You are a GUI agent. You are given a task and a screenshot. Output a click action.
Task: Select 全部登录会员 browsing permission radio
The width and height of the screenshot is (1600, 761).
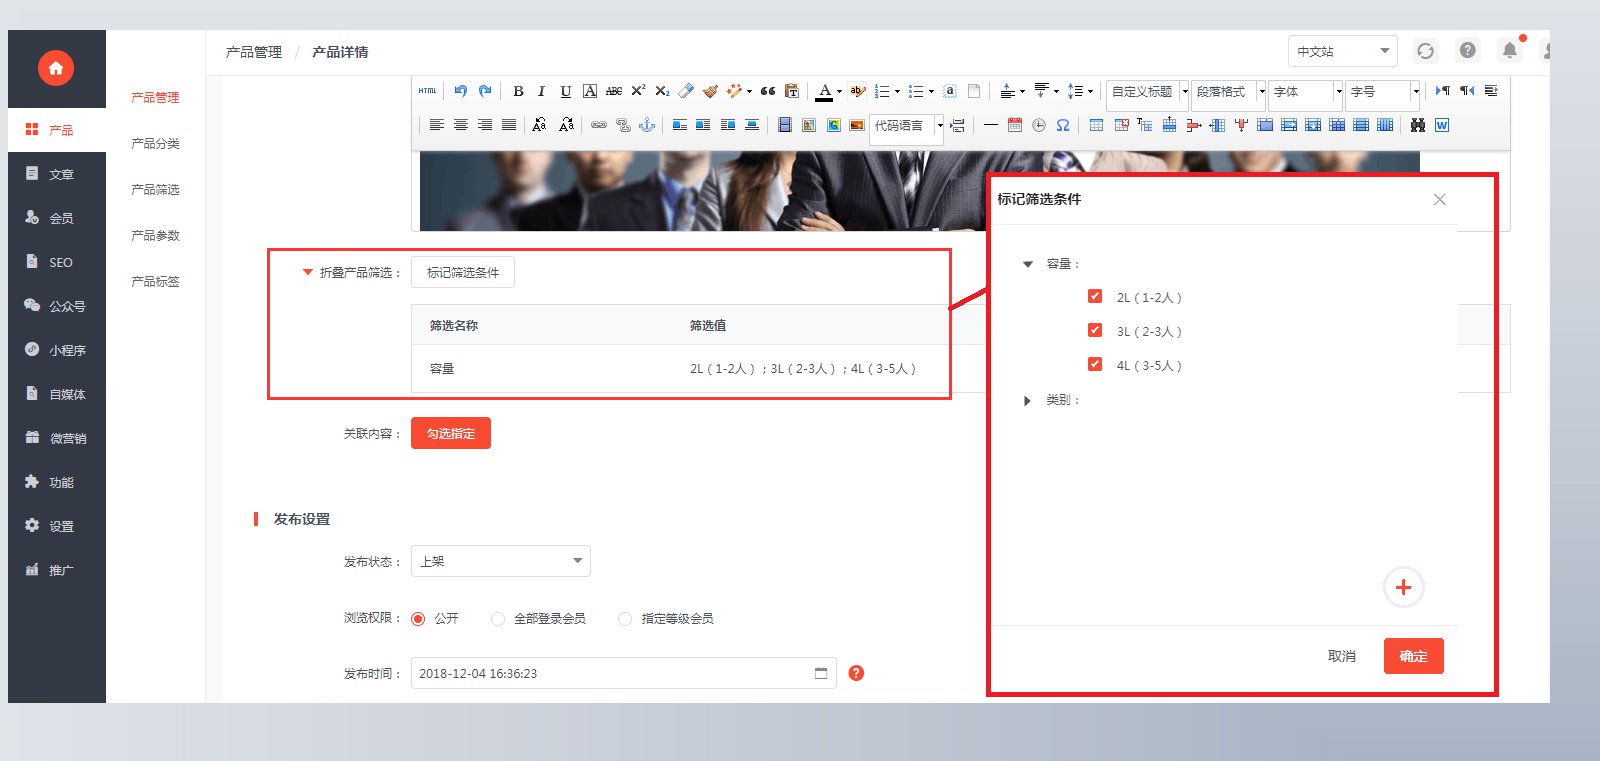click(498, 619)
